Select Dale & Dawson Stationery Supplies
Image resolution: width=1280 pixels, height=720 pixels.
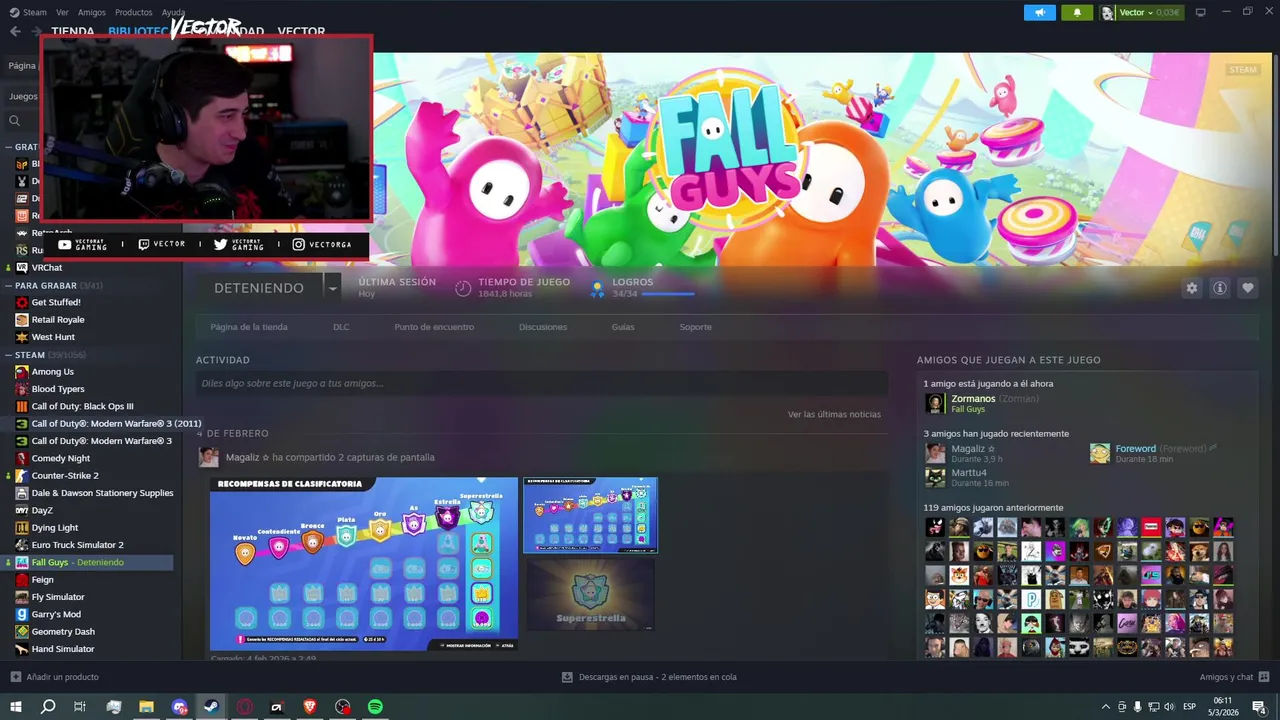point(102,493)
